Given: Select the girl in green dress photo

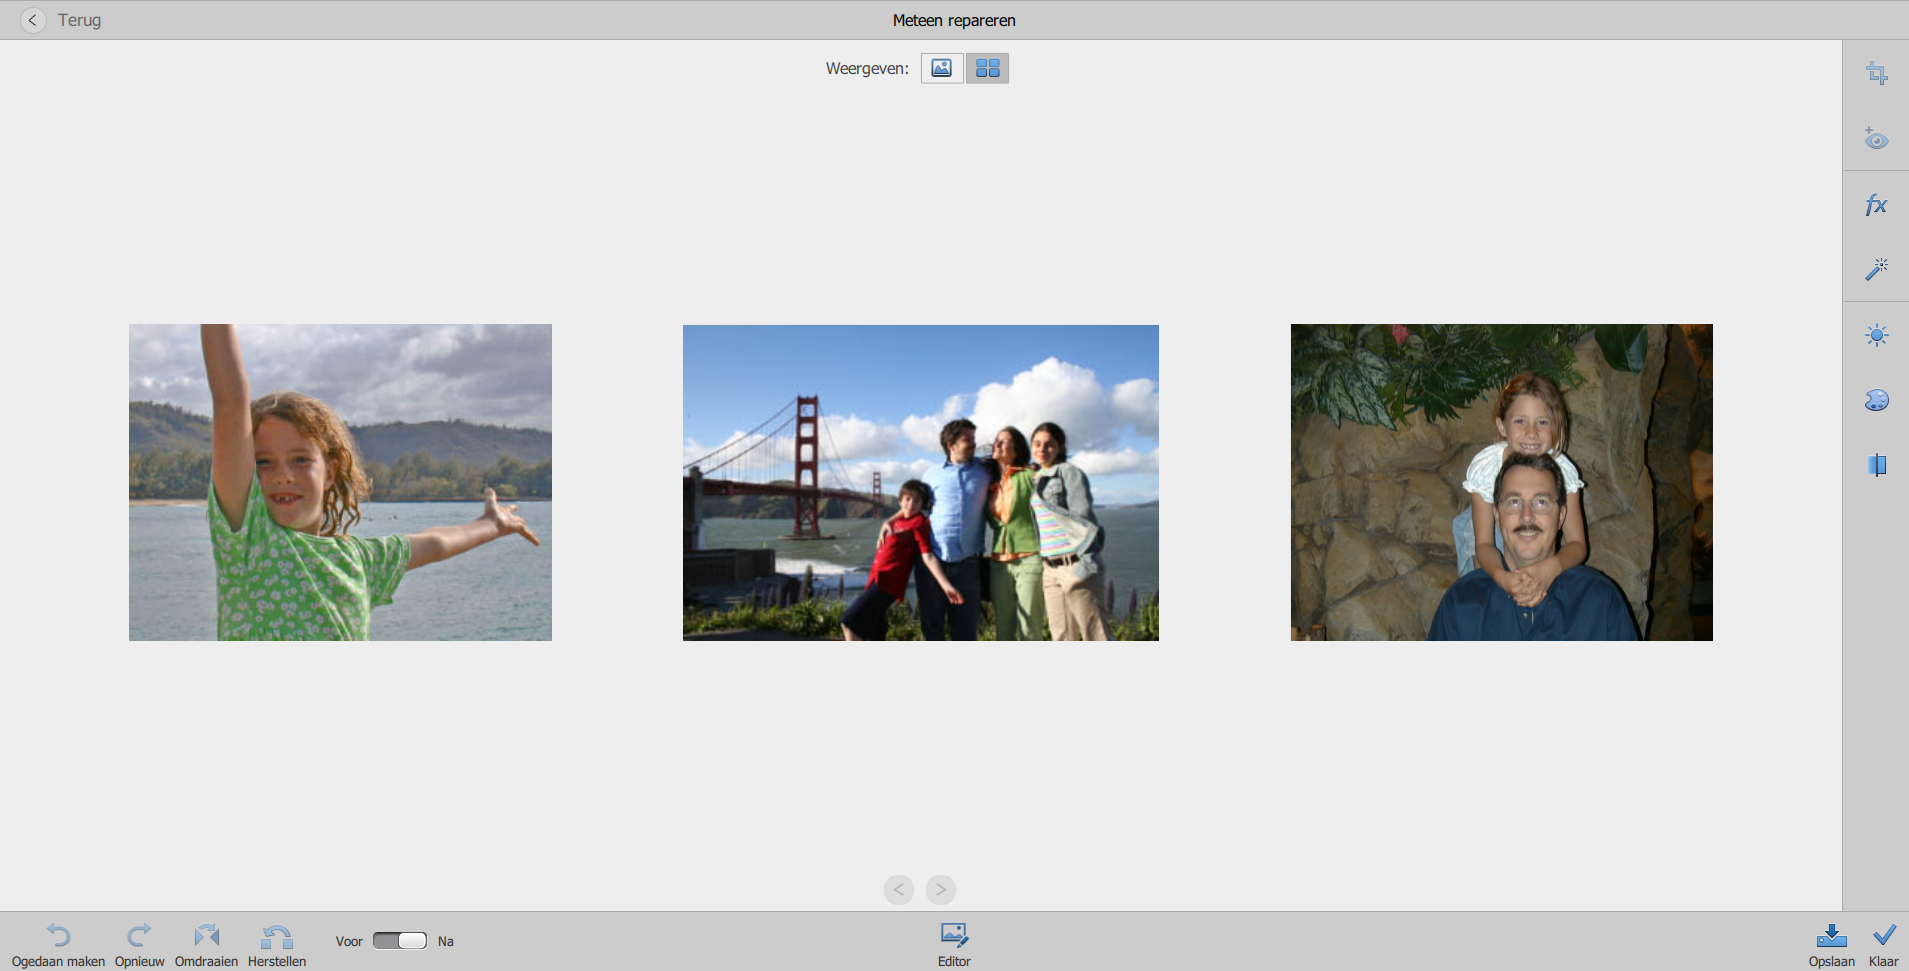Looking at the screenshot, I should click(340, 482).
